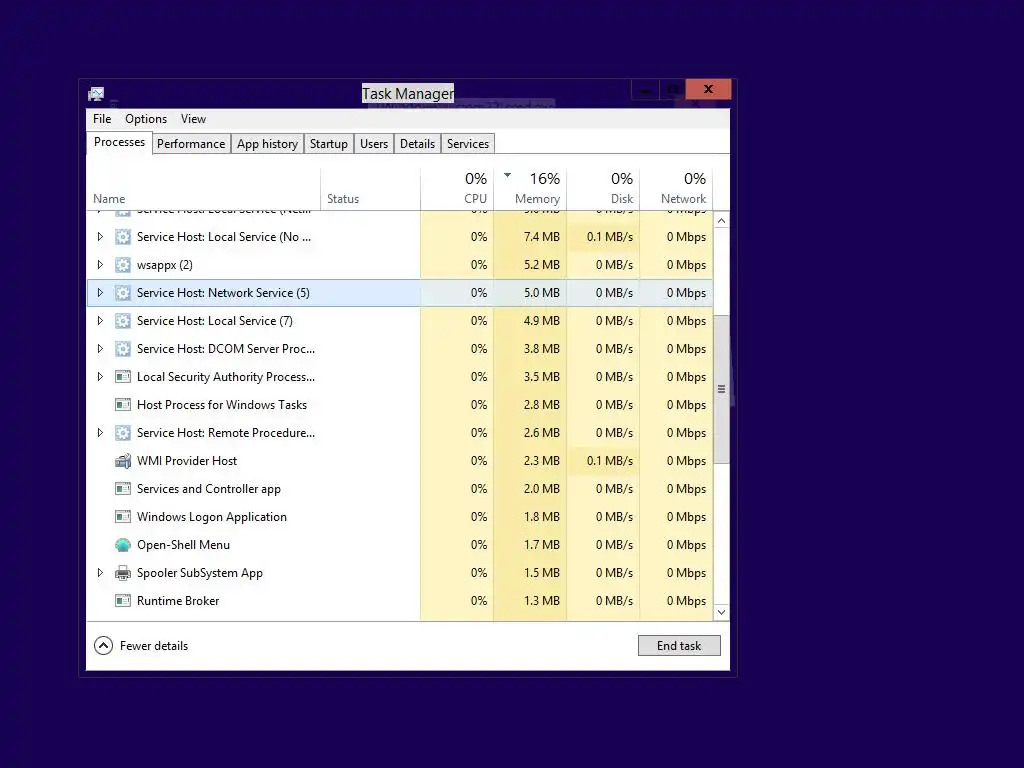This screenshot has width=1024, height=768.
Task: Click the WMI Provider Host icon
Action: (123, 461)
